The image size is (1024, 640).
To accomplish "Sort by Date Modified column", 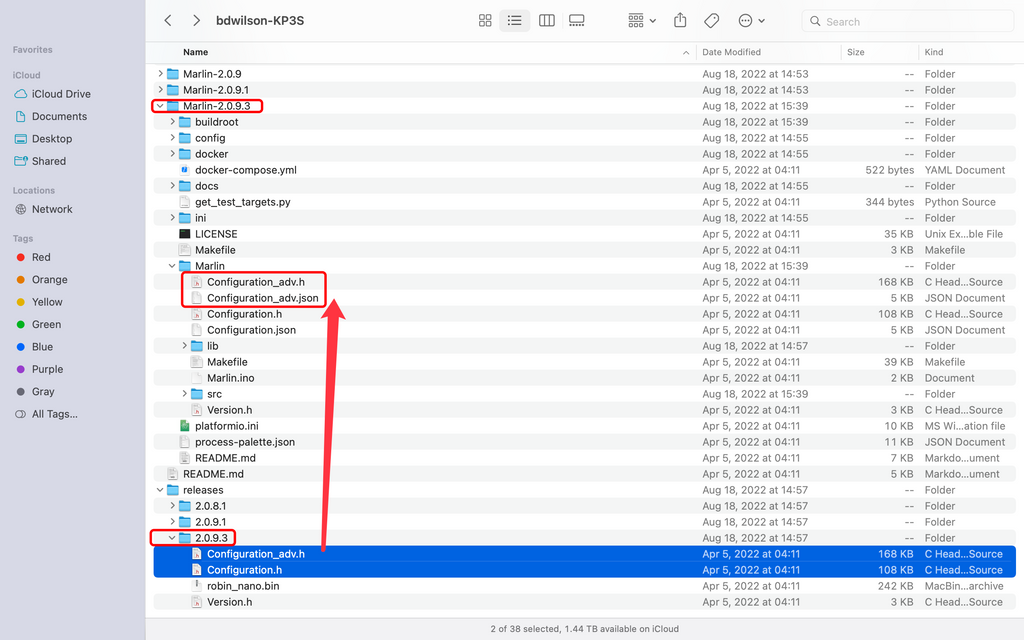I will pos(731,52).
